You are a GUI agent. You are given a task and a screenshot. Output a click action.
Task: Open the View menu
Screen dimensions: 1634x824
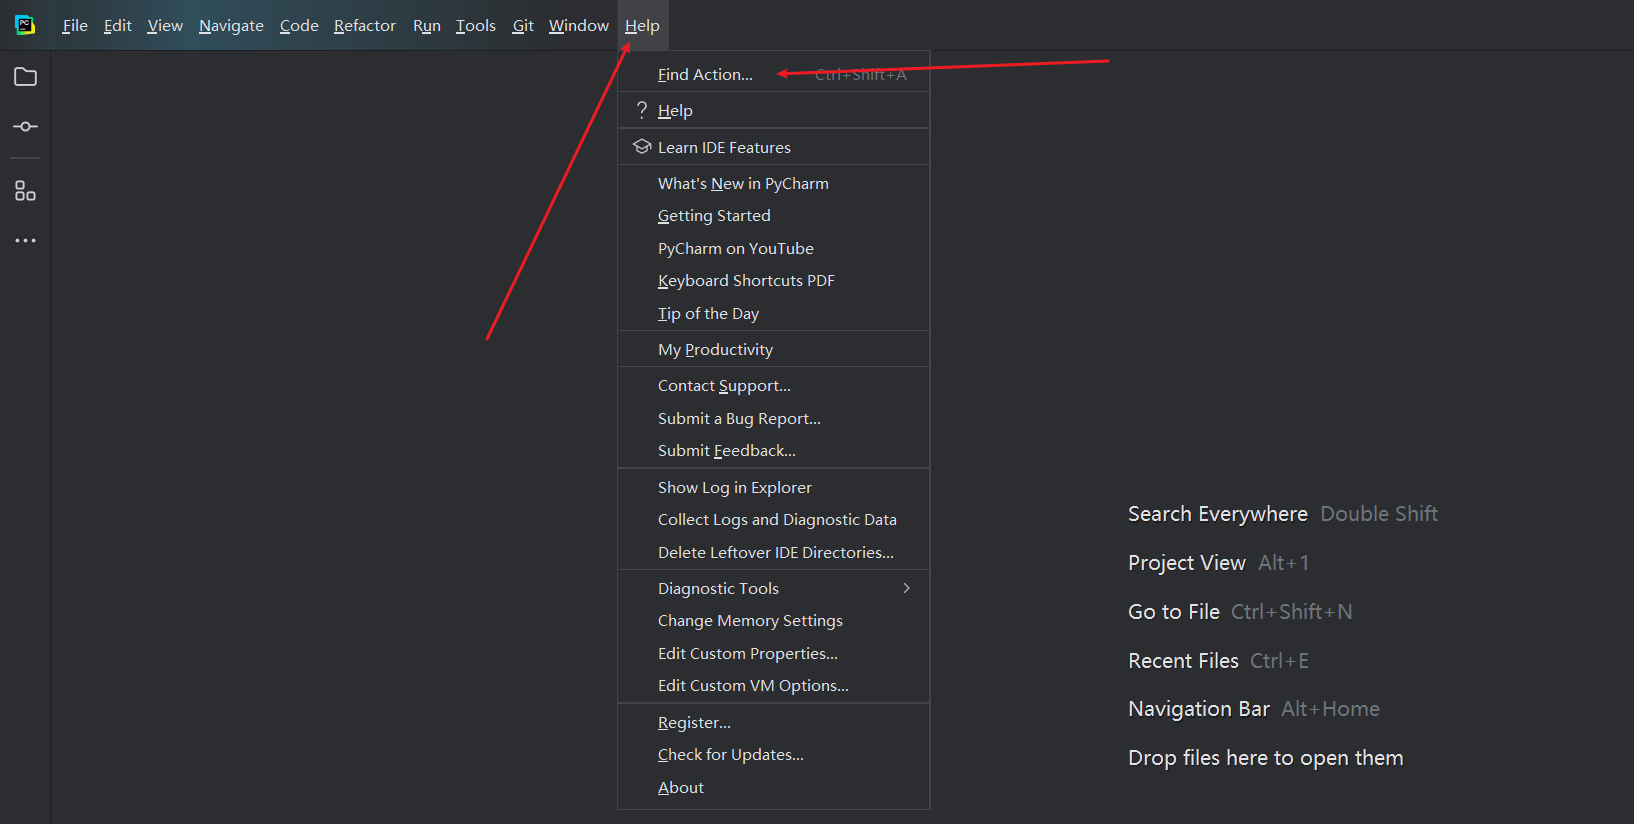coord(165,26)
